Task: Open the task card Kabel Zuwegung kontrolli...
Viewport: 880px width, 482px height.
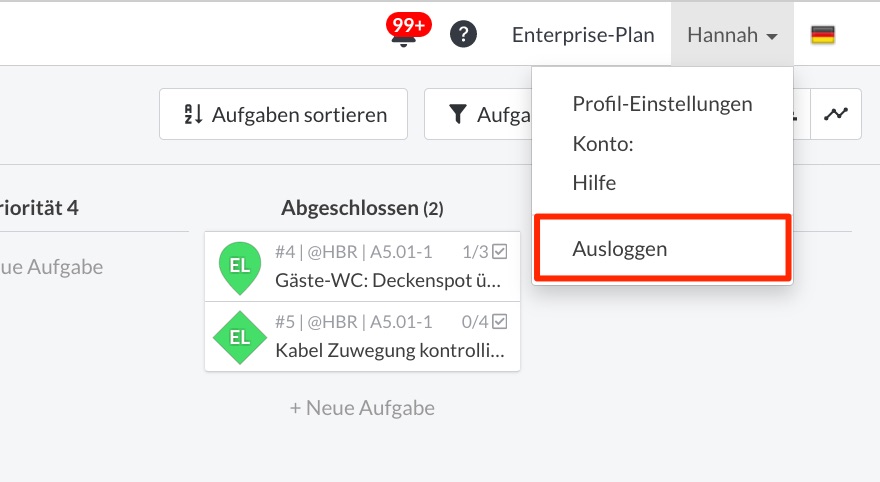Action: [x=363, y=337]
